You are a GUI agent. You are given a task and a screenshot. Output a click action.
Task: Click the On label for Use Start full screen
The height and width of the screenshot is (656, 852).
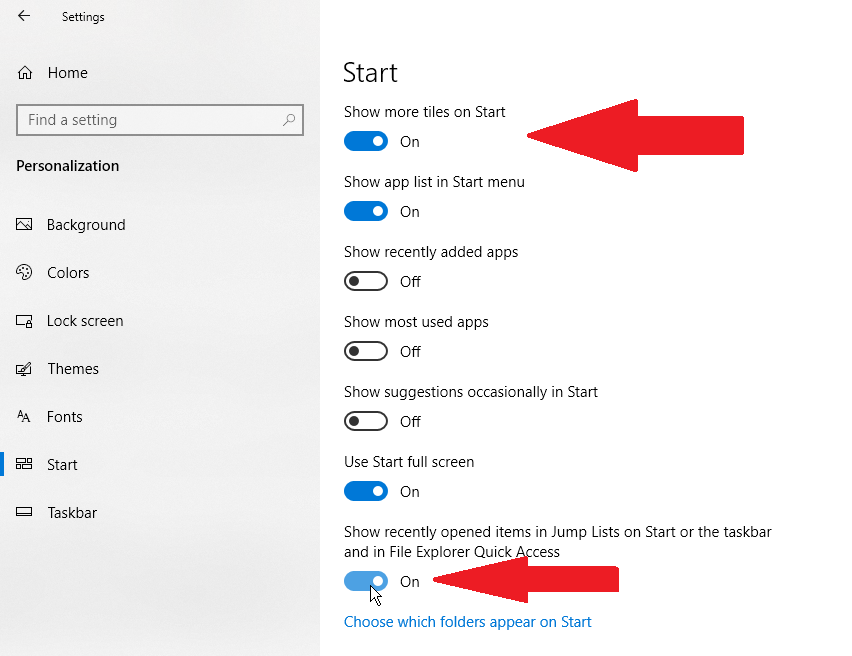pos(410,492)
